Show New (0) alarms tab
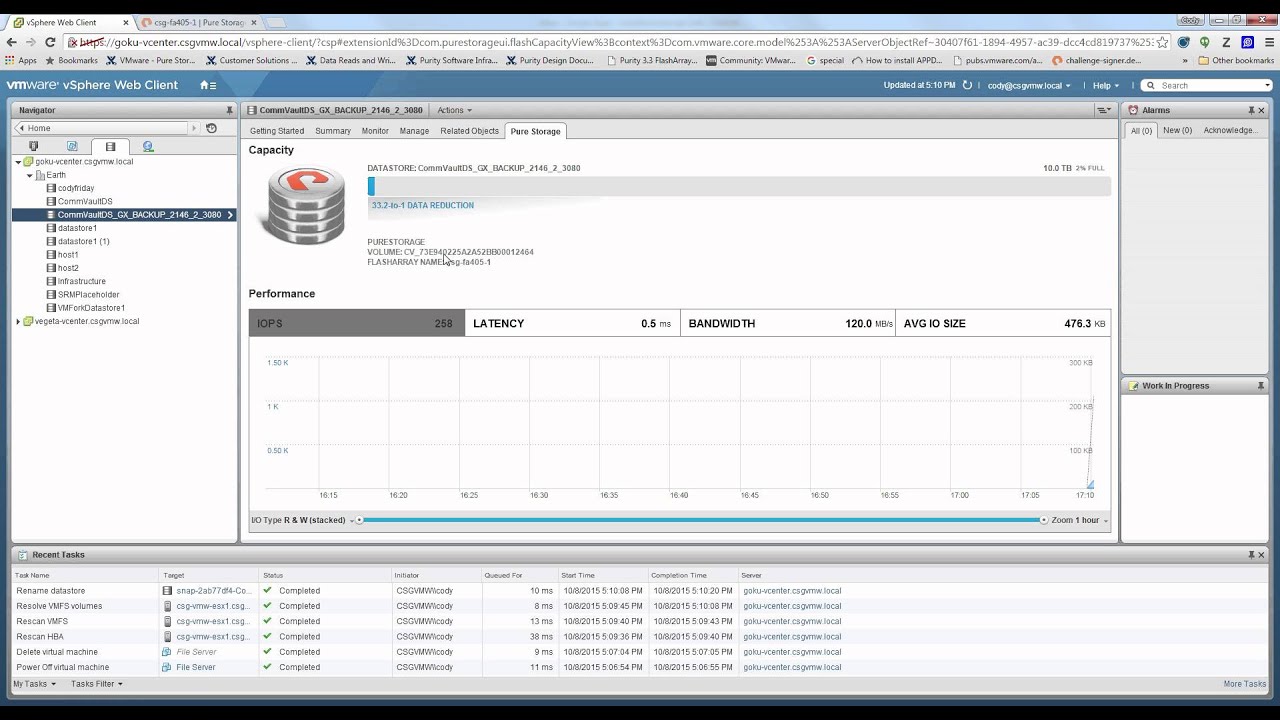1280x720 pixels. pos(1178,130)
